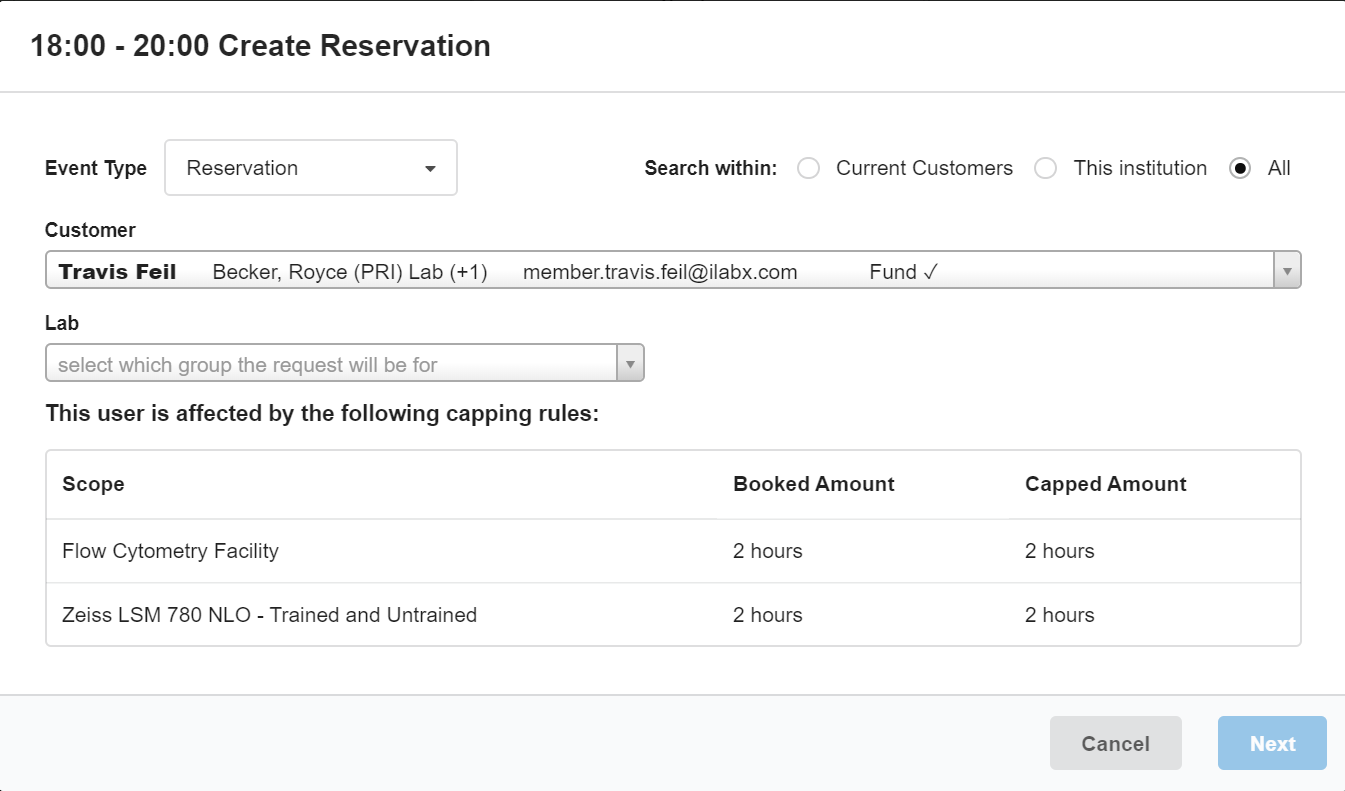1345x791 pixels.
Task: Select the Zeiss LSM 780 NLO row
Action: [269, 615]
